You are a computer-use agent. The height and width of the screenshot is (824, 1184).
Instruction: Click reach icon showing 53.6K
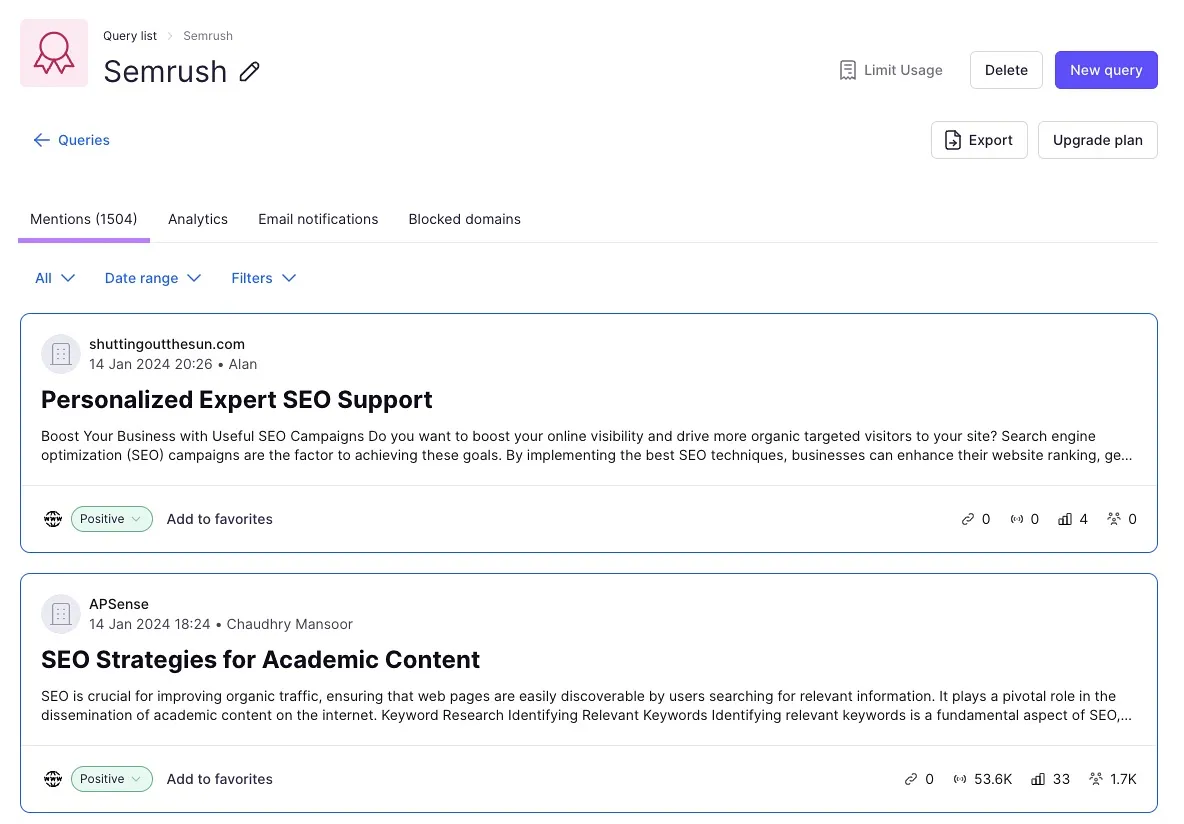point(960,779)
